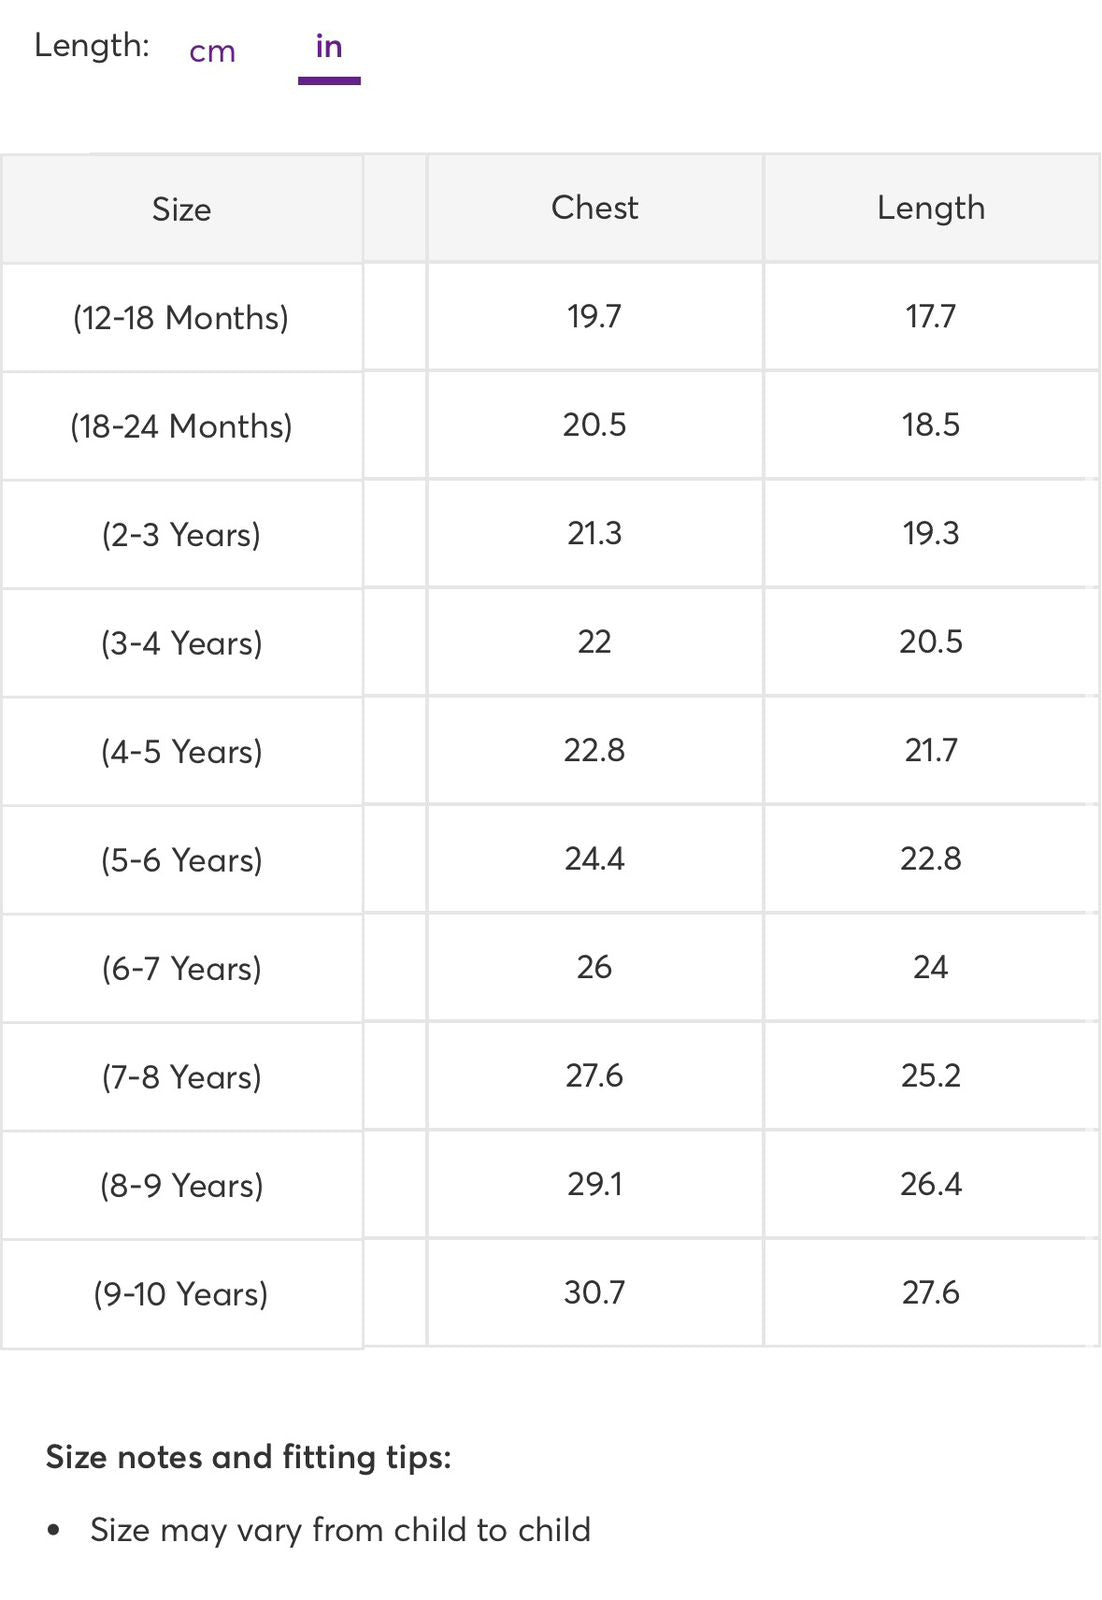Select the (12-18 Months) size row

(181, 318)
